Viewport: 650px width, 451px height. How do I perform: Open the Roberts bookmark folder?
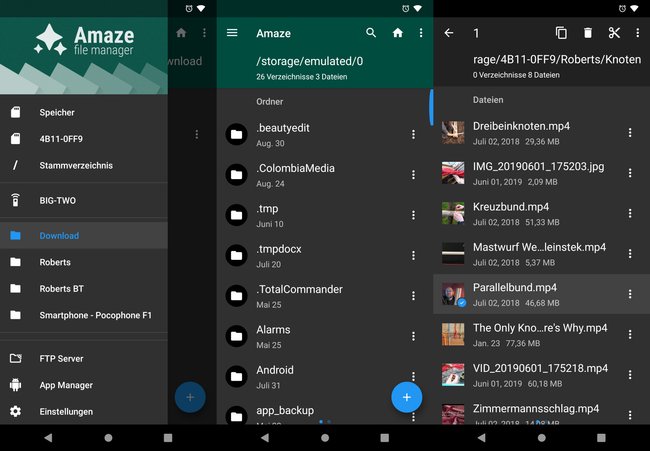click(84, 262)
